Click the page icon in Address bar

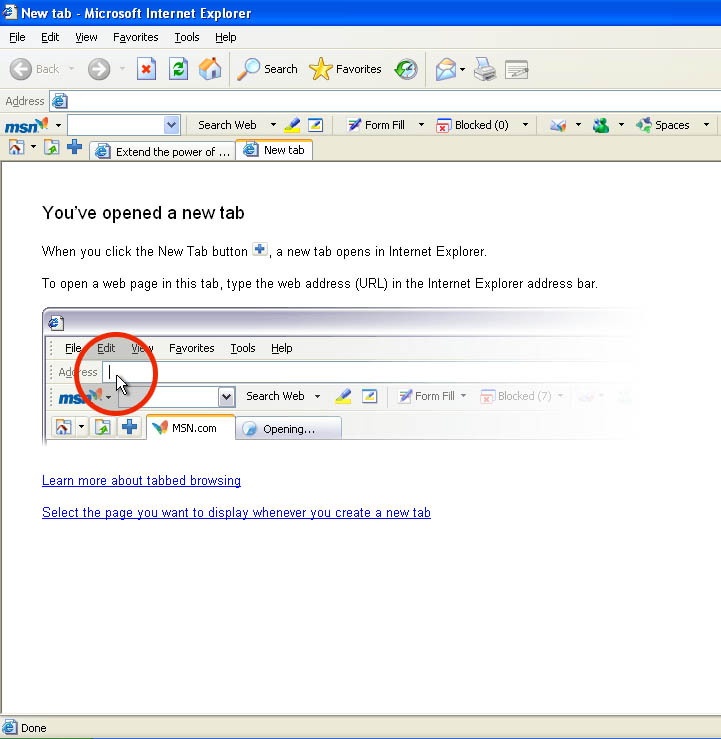coord(60,101)
